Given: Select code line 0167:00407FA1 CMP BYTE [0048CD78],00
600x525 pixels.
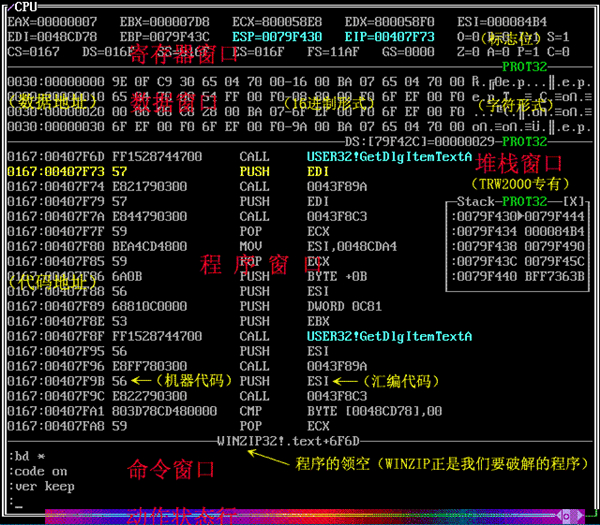Looking at the screenshot, I should [x=225, y=411].
